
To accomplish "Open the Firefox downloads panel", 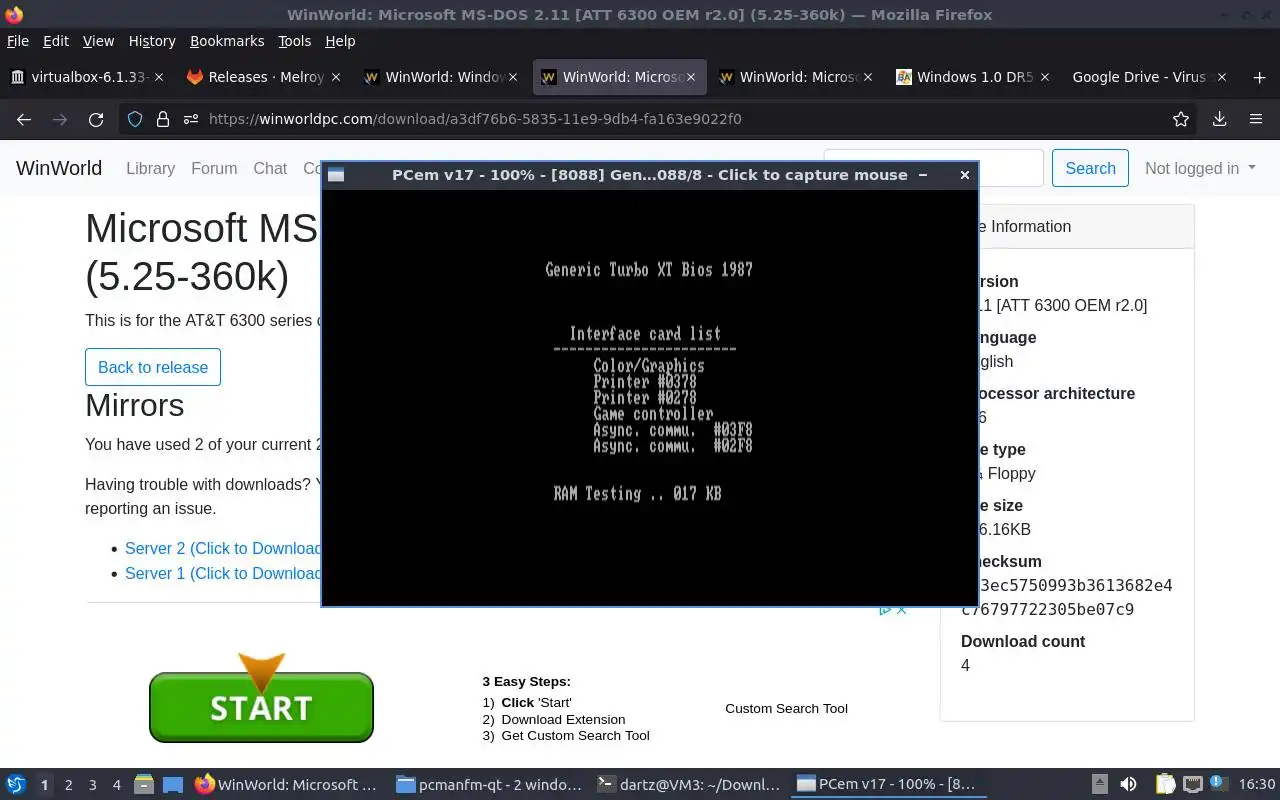I will coord(1219,119).
